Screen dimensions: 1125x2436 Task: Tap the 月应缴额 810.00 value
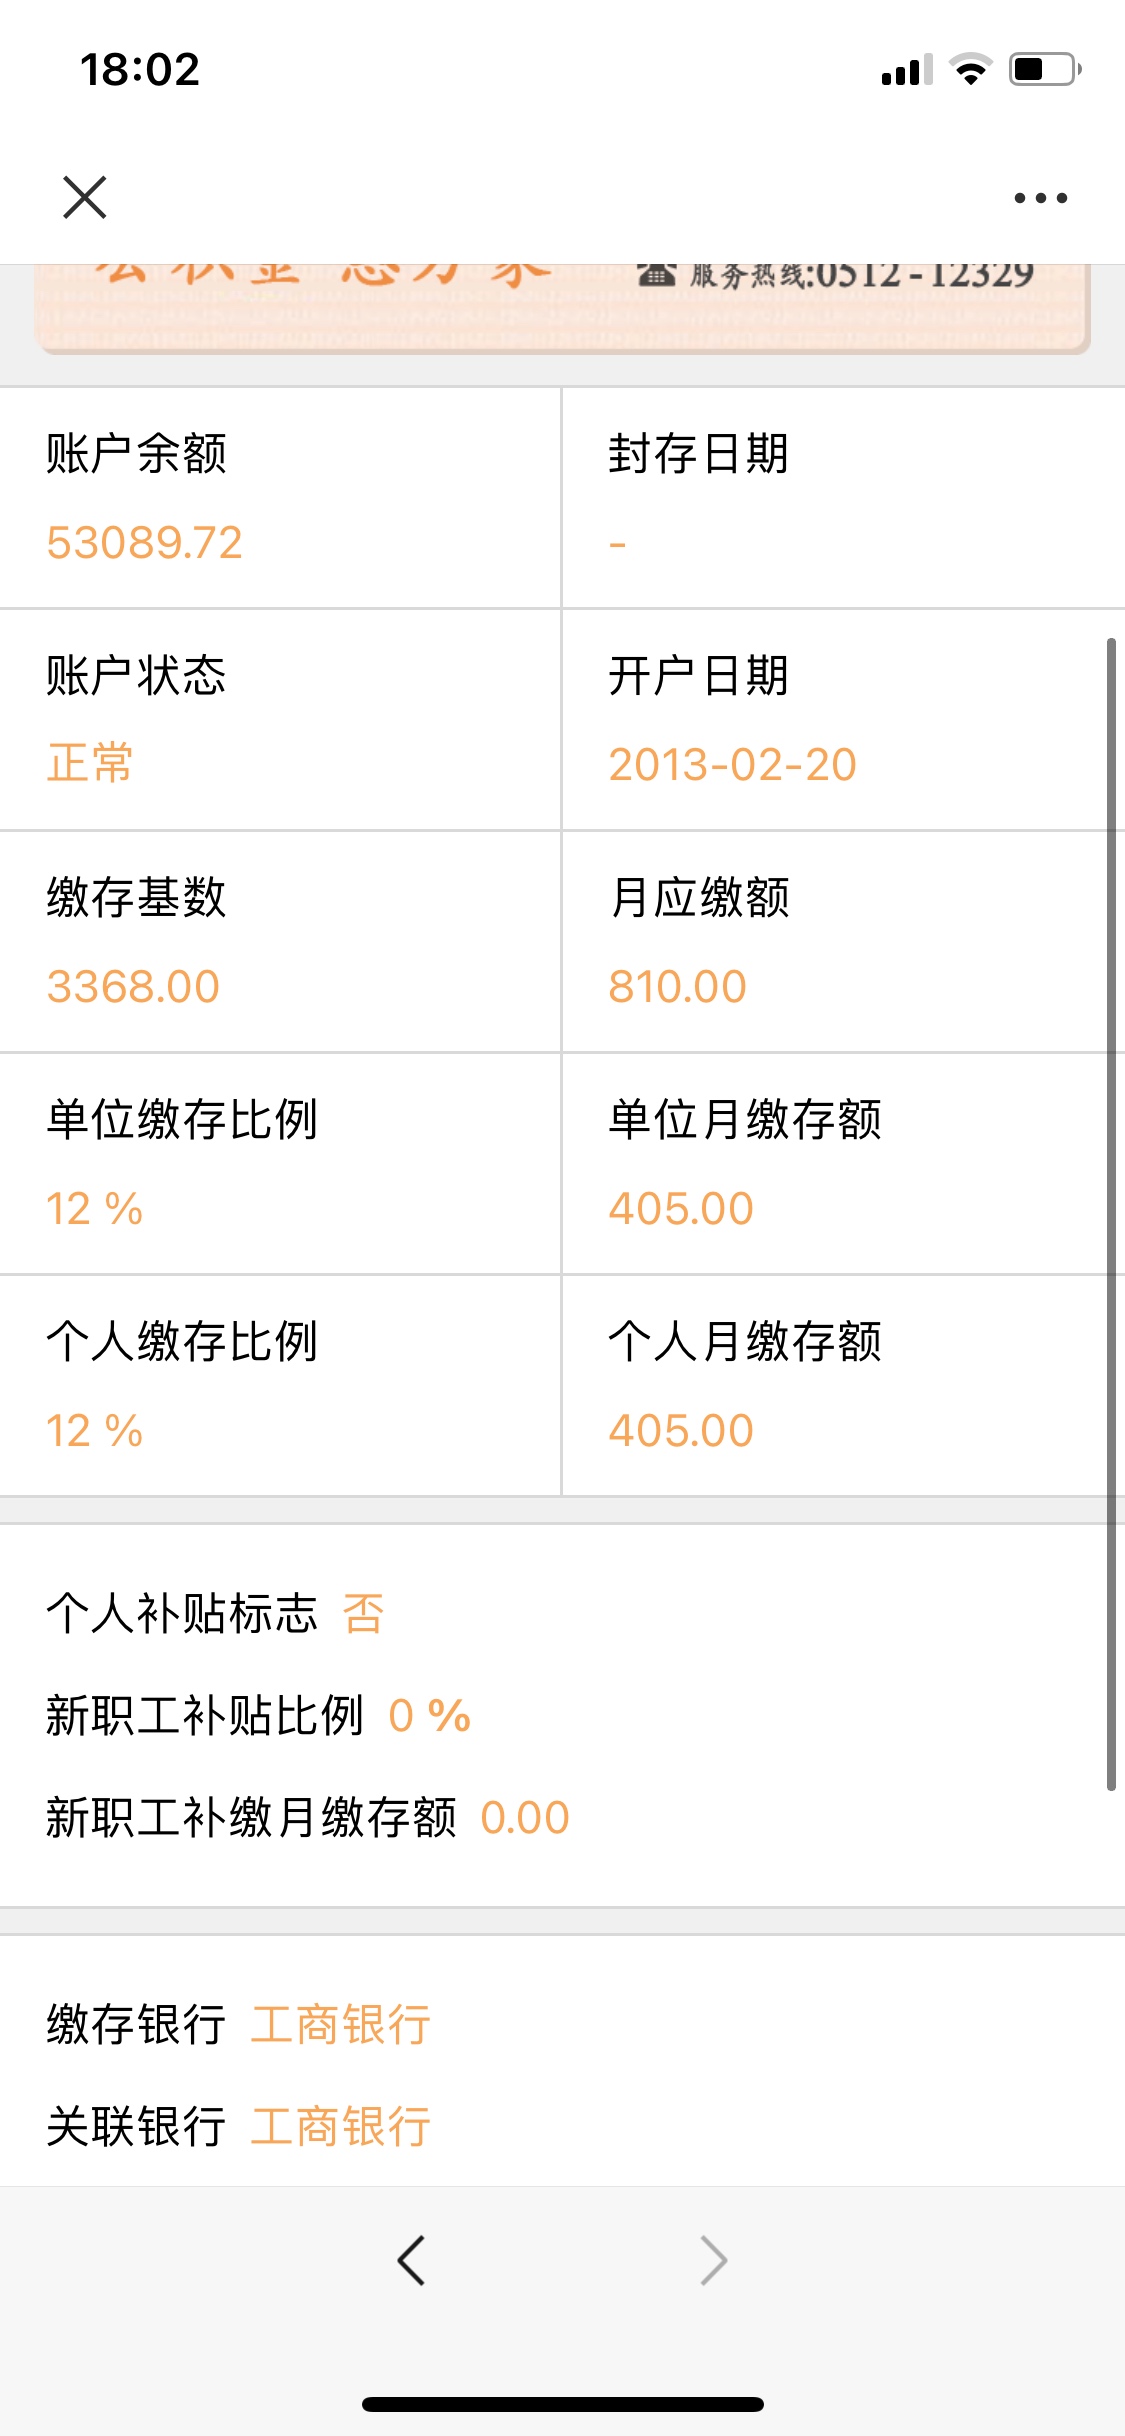click(x=678, y=987)
